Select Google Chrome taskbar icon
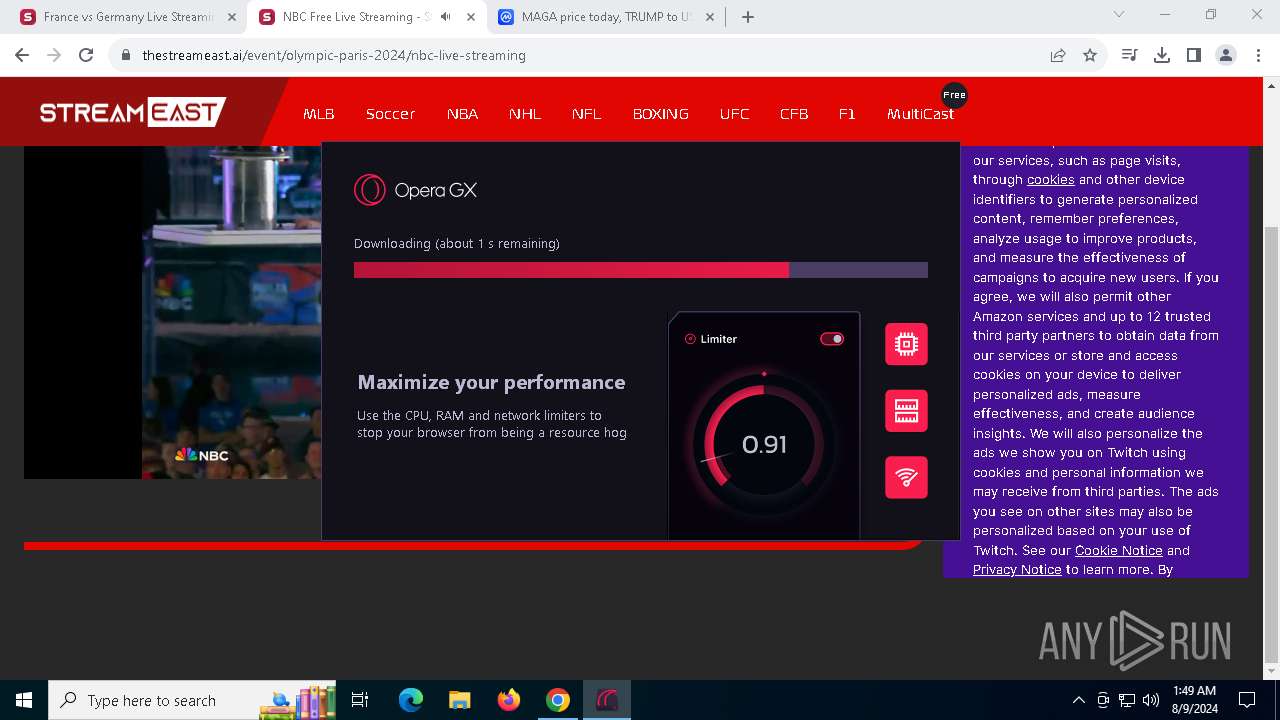Viewport: 1280px width, 720px height. tap(558, 700)
